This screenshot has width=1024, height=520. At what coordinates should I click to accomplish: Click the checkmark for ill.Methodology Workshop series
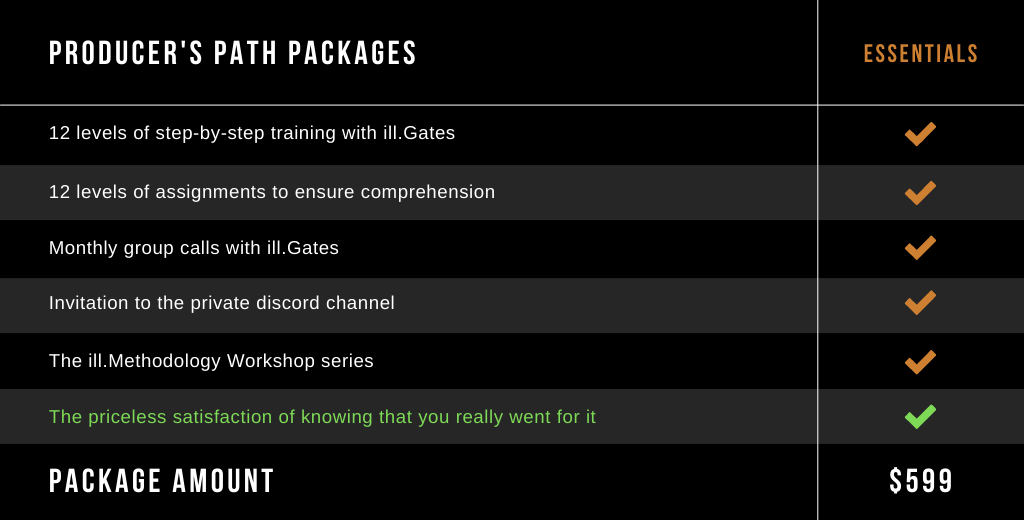tap(920, 362)
